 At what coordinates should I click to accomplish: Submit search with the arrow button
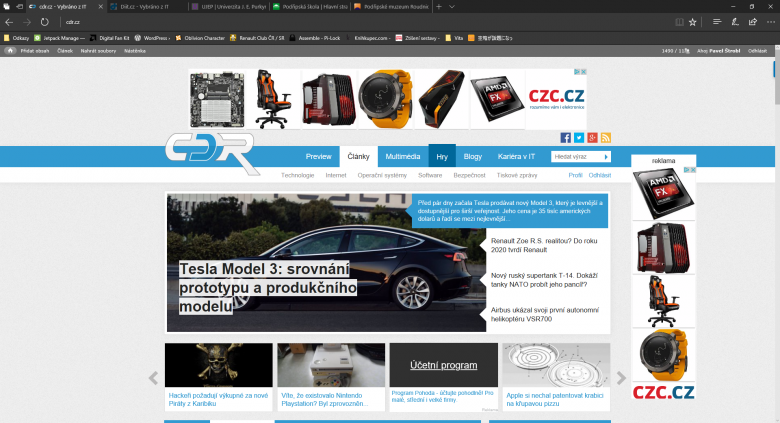click(606, 157)
